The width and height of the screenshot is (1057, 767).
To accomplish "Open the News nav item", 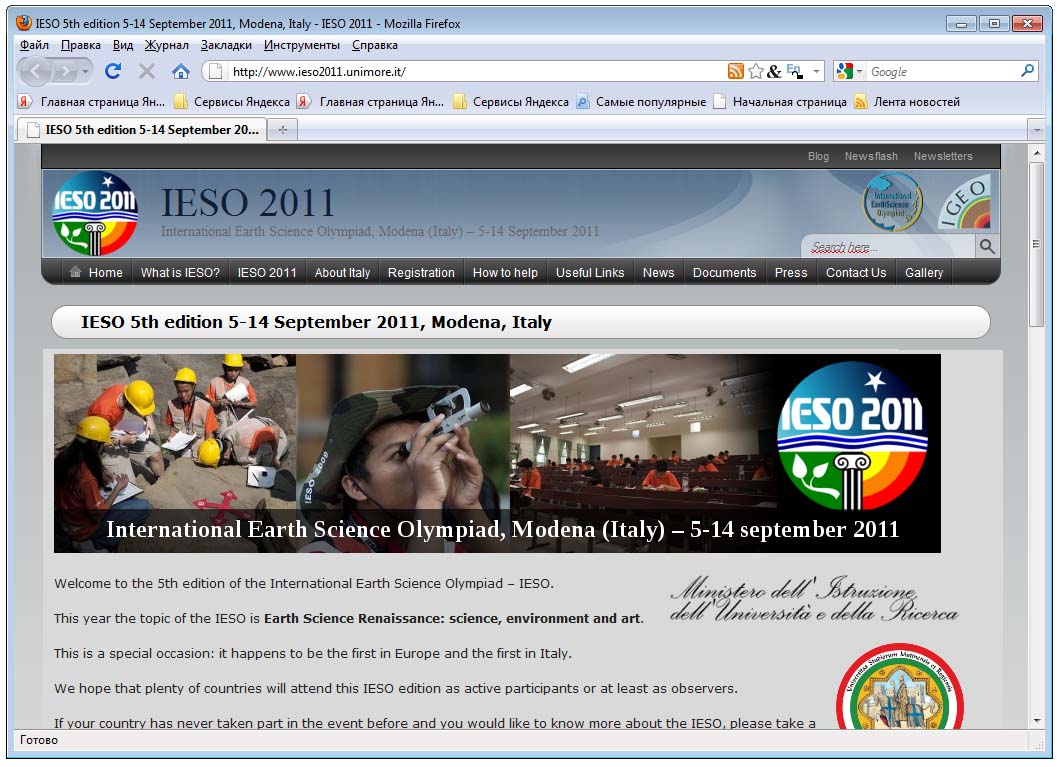I will click(659, 272).
